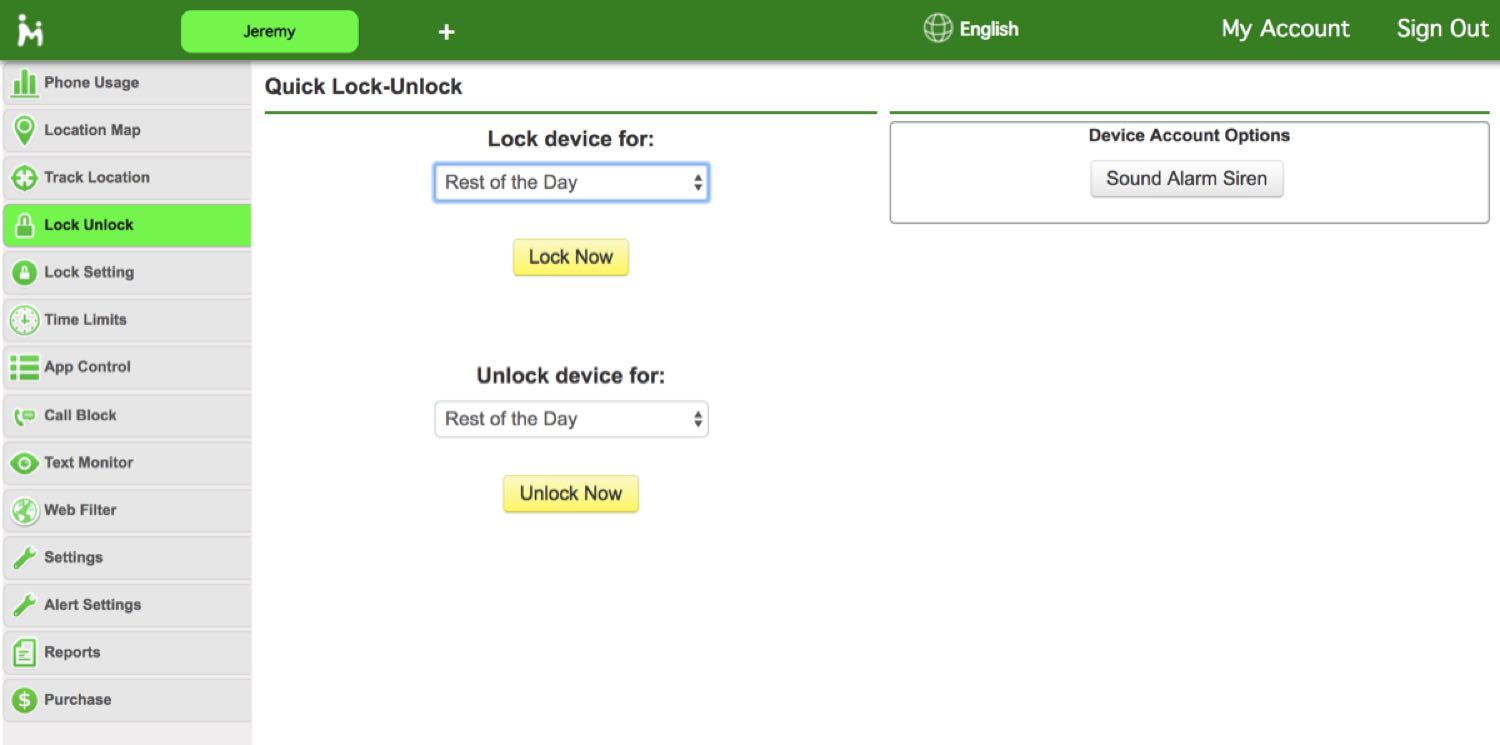Open the Unlock device duration dropdown

tap(571, 419)
